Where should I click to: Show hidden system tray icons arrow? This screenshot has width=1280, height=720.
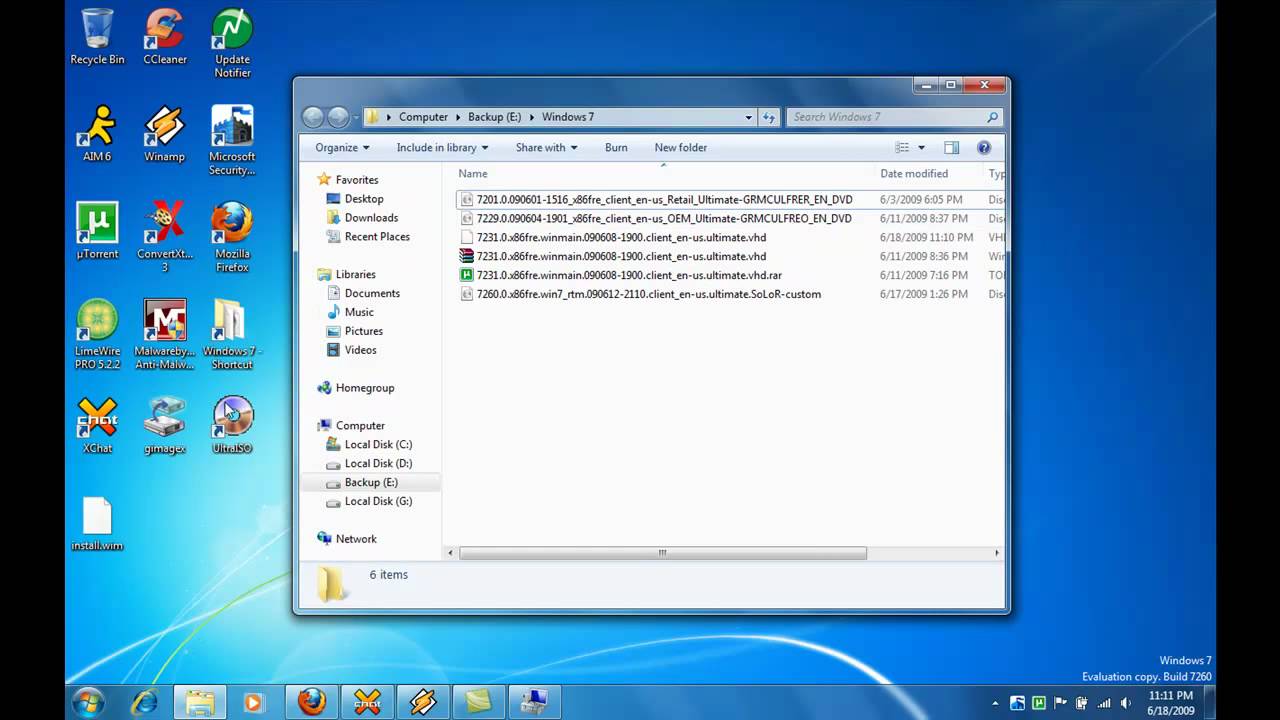[995, 703]
